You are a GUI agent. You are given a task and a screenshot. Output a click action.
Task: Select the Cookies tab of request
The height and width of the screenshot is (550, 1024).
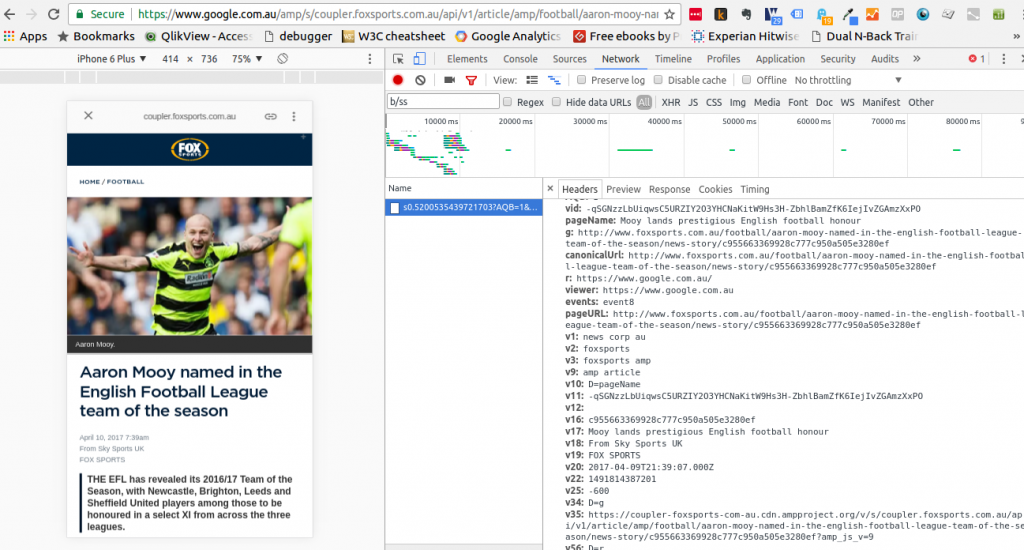click(715, 189)
